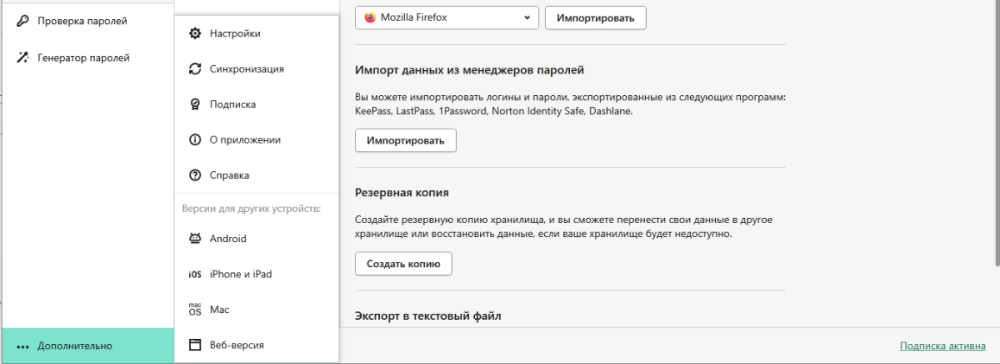Viewport: 1000px width, 364px height.
Task: Click the Android robot icon
Action: coord(195,239)
